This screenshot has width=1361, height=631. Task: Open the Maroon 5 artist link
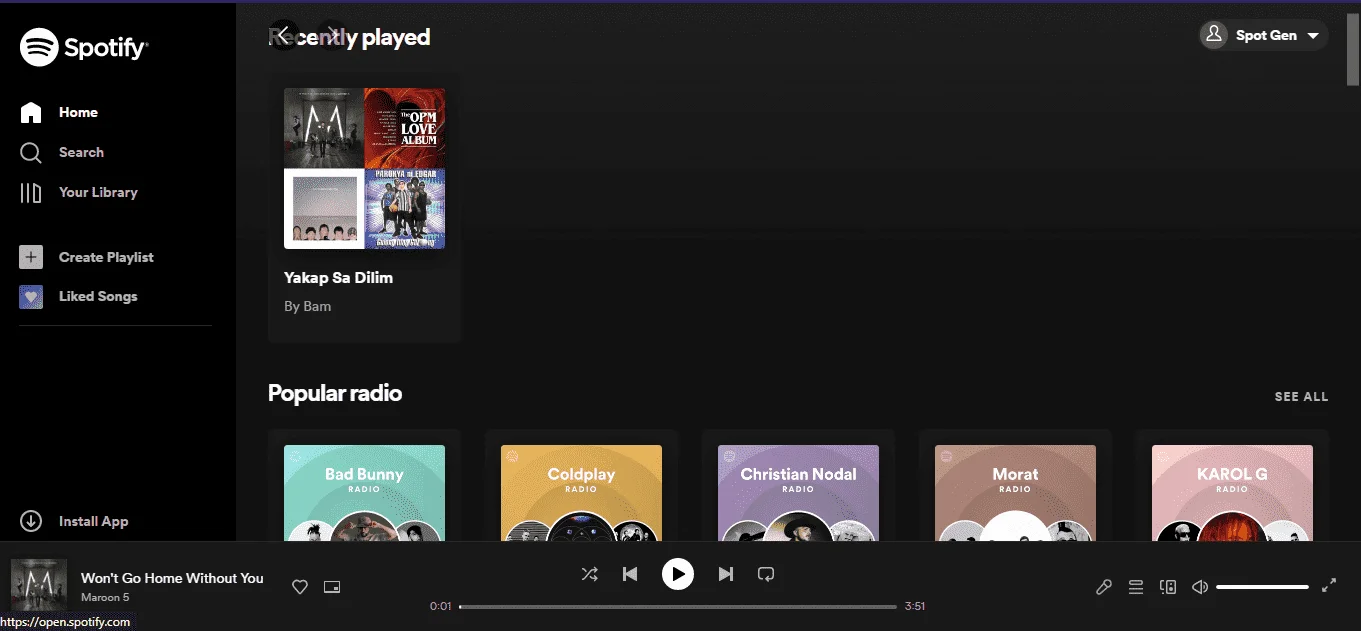click(x=105, y=598)
